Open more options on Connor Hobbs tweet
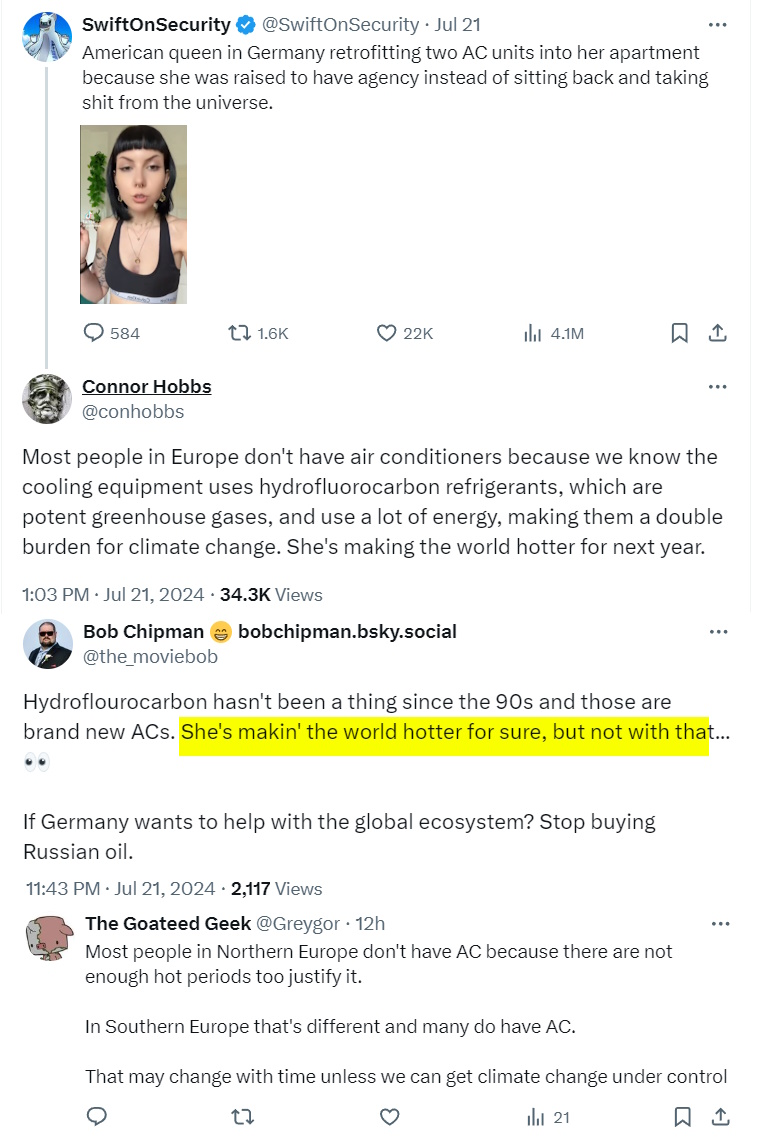Viewport: 759px width, 1144px height. pos(717,387)
